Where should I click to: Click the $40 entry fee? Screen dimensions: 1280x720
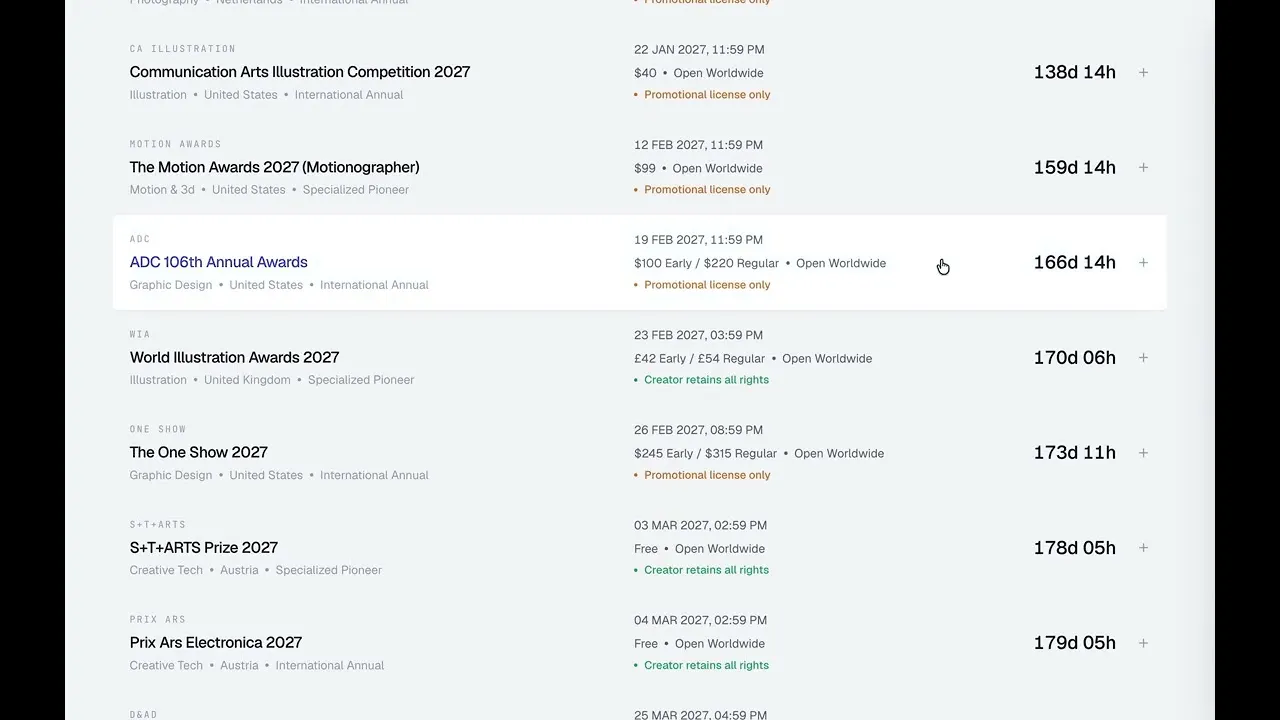[x=645, y=73]
